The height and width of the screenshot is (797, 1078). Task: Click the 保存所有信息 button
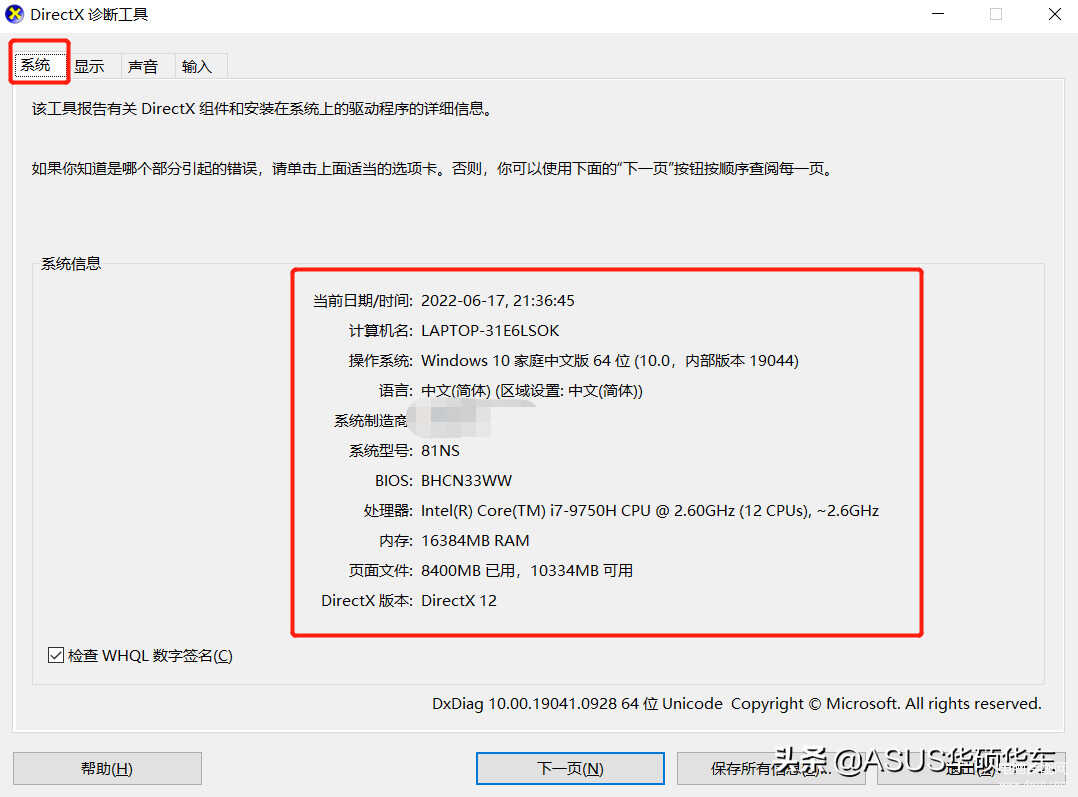771,768
